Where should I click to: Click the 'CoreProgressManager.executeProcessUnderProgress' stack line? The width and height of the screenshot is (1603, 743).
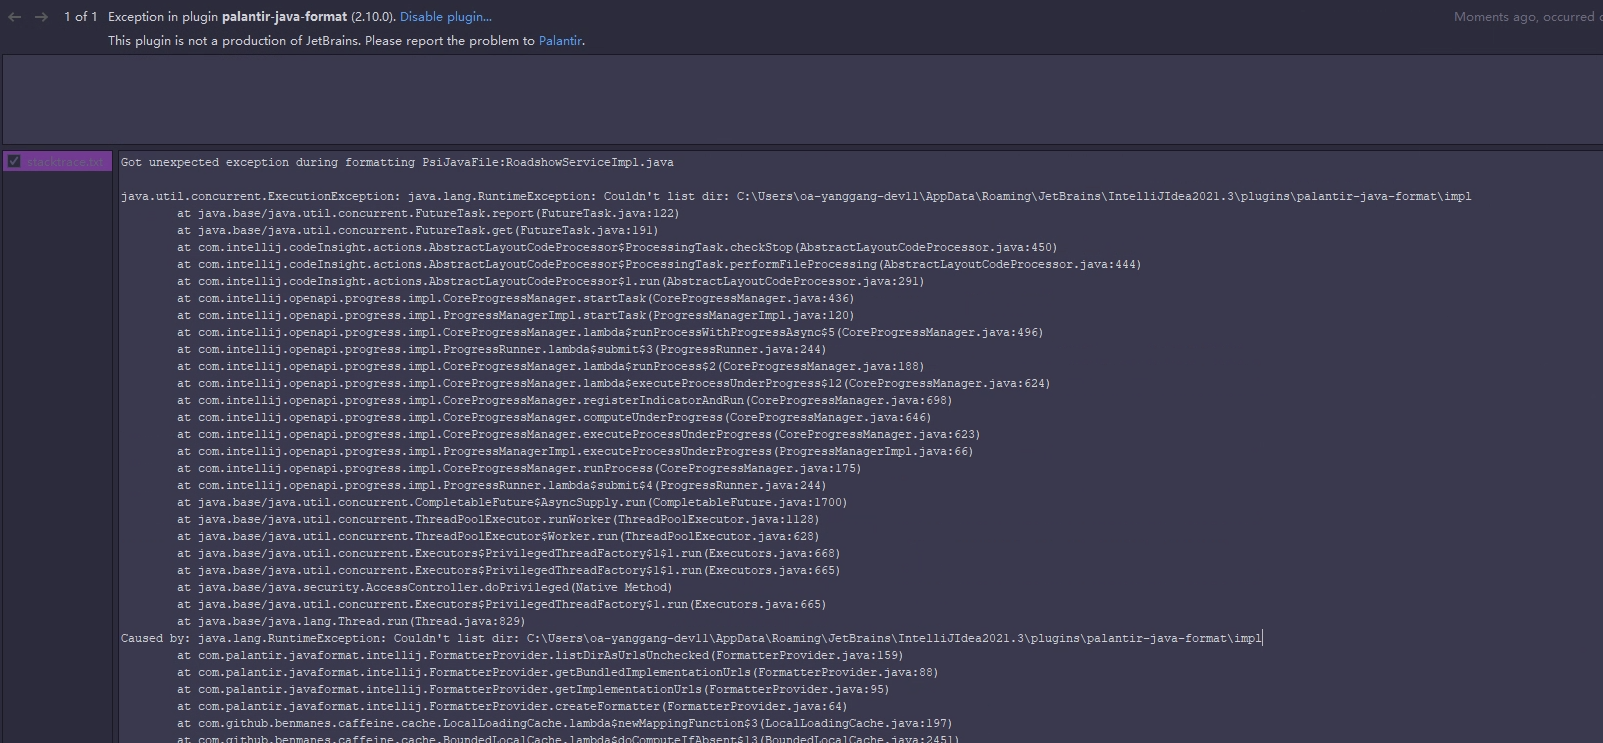[x=579, y=434]
